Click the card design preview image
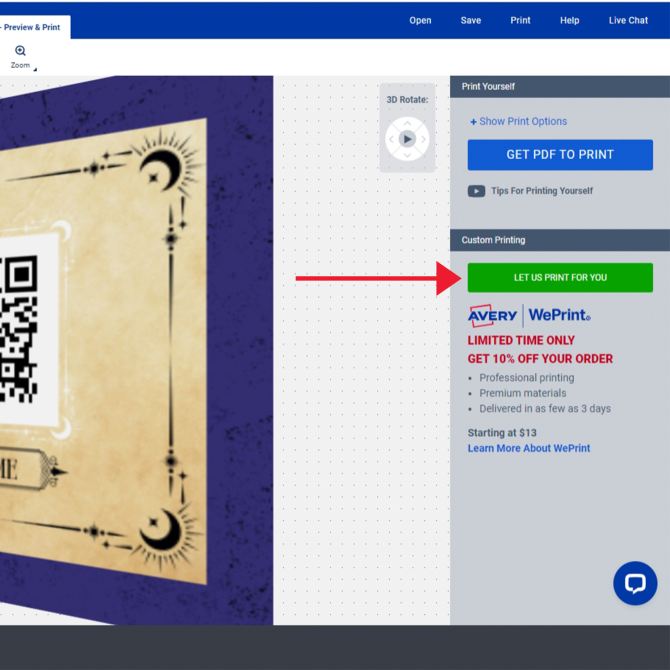The height and width of the screenshot is (670, 670). click(136, 350)
